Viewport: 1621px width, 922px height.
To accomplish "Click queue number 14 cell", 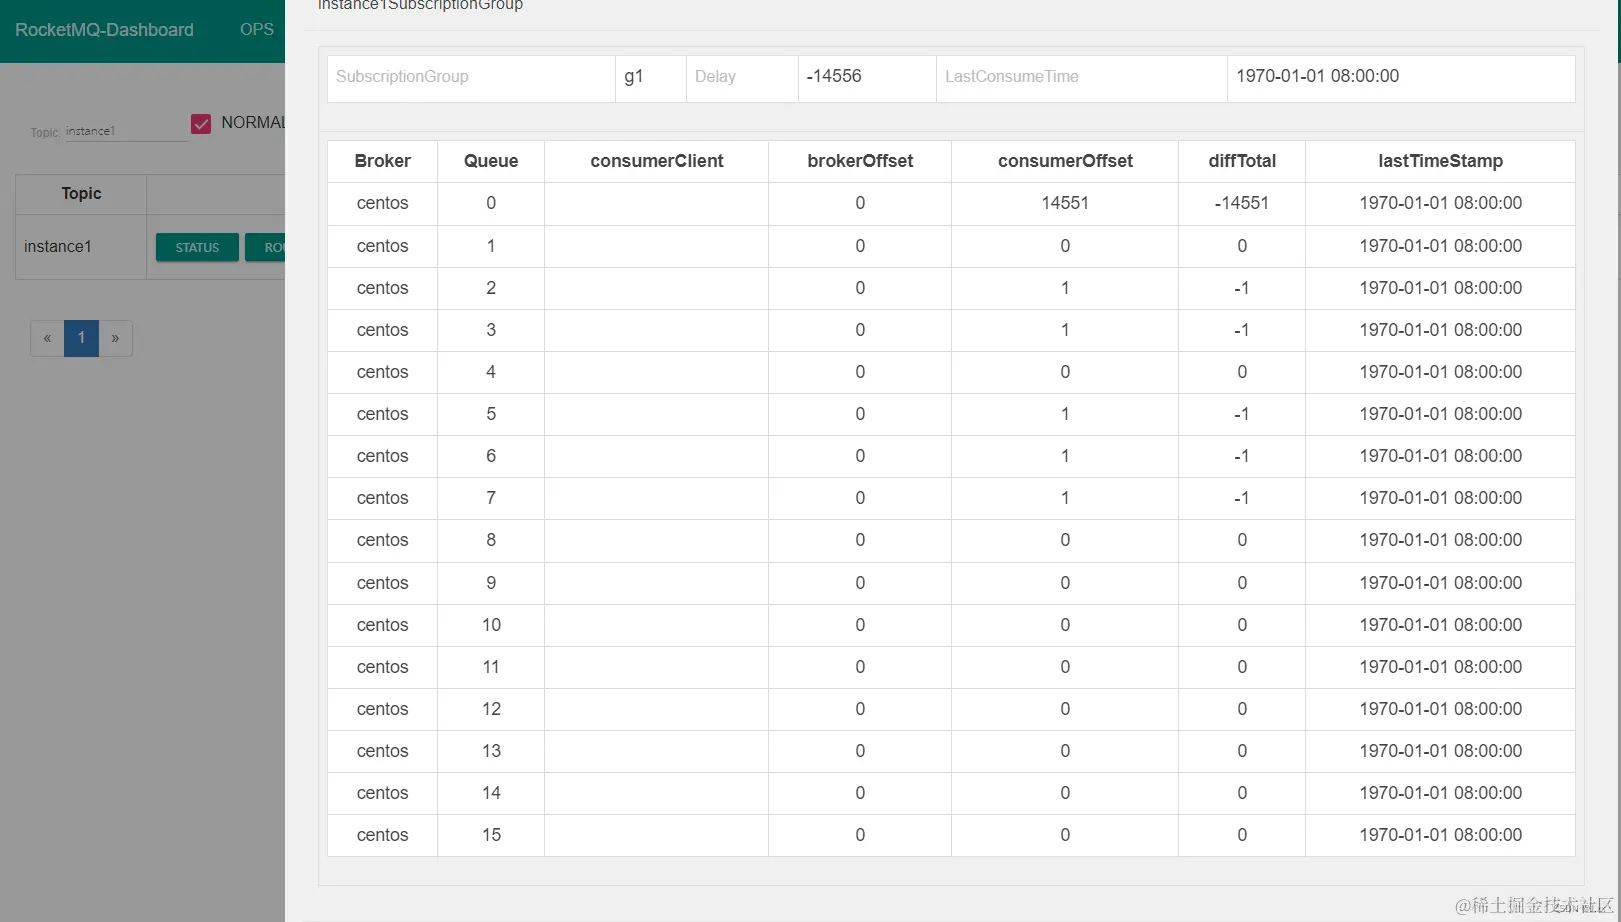I will point(491,793).
